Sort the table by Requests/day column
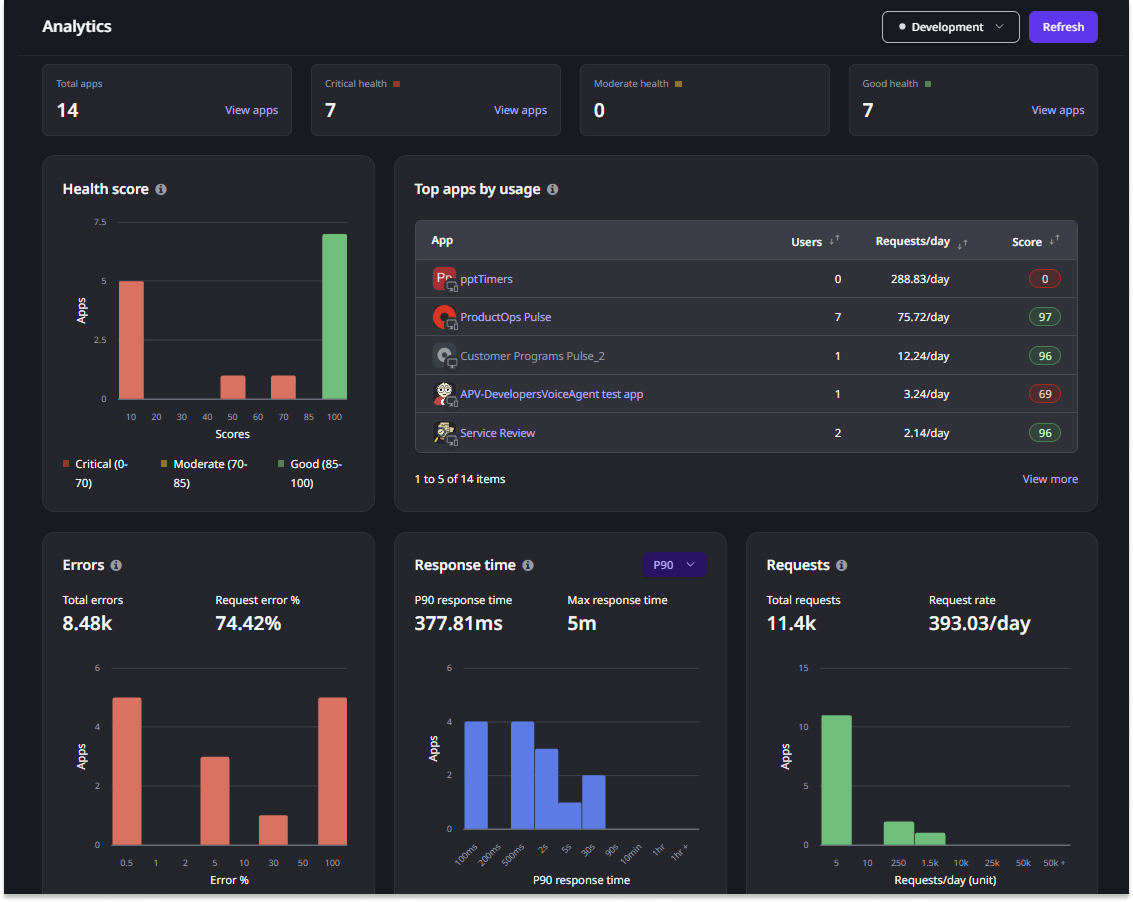Viewport: 1133px width, 902px height. point(962,244)
